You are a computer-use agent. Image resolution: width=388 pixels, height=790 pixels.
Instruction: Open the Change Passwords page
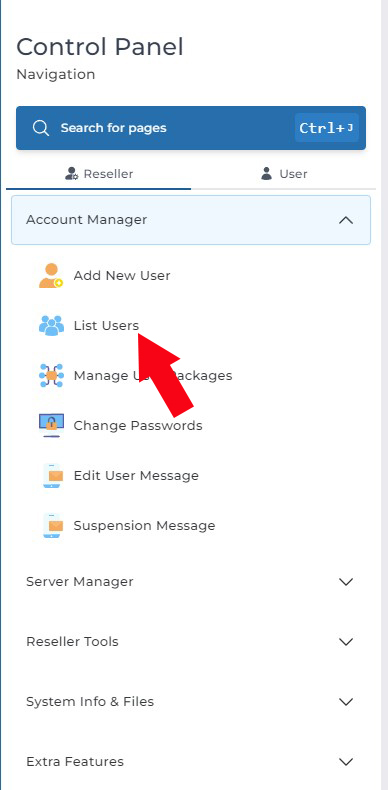138,426
